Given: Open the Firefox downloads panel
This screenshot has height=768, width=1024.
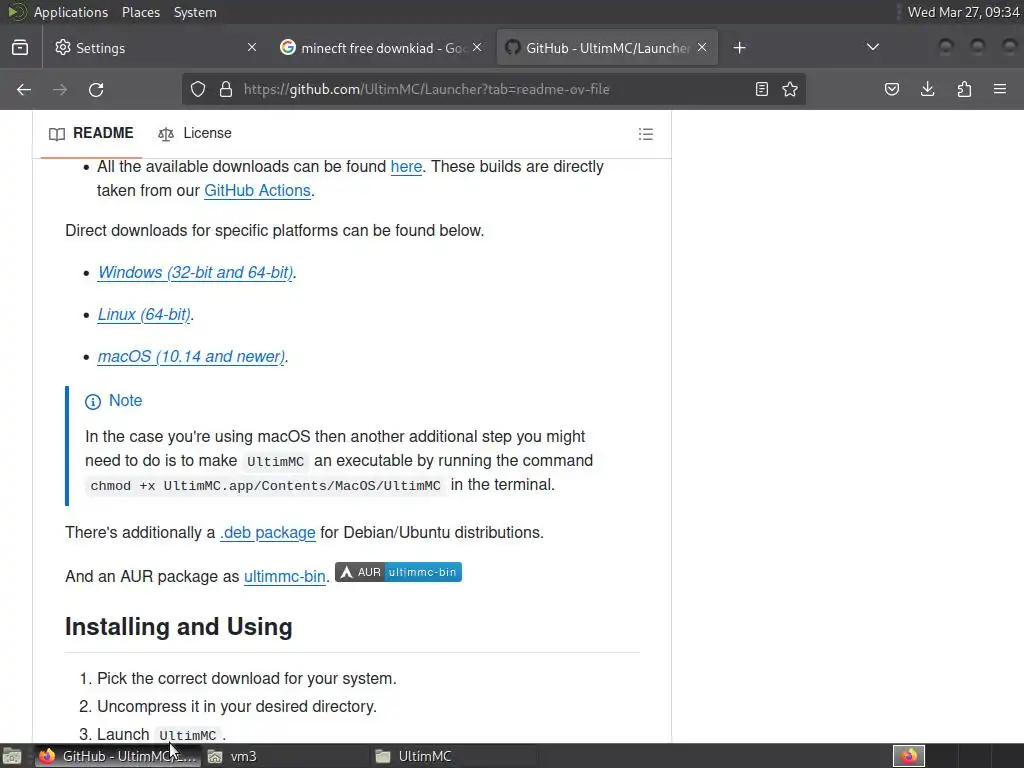Looking at the screenshot, I should click(927, 89).
